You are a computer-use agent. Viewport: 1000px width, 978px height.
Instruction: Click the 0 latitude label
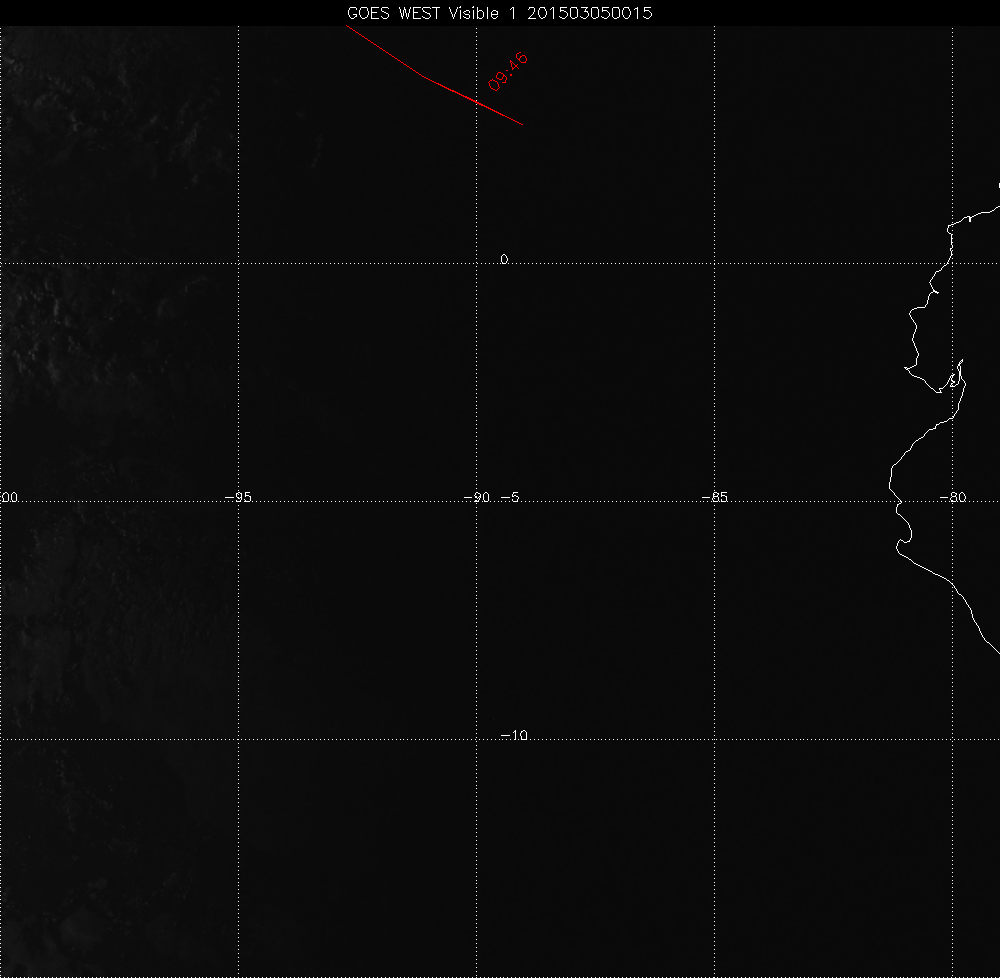[504, 259]
